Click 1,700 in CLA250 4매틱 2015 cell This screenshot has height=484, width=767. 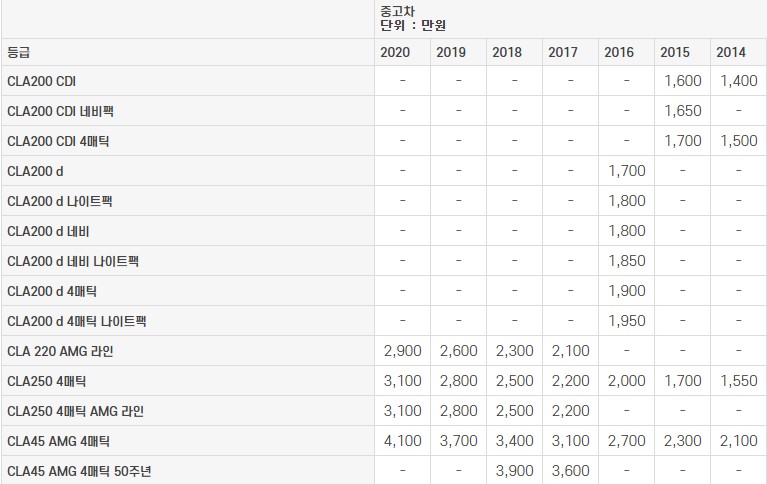click(x=683, y=381)
